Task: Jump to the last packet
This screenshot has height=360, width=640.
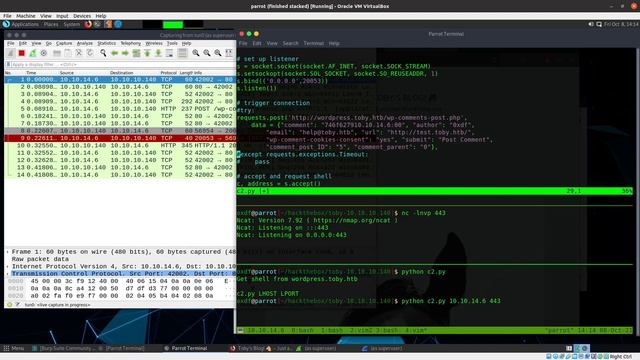Action: coord(158,53)
